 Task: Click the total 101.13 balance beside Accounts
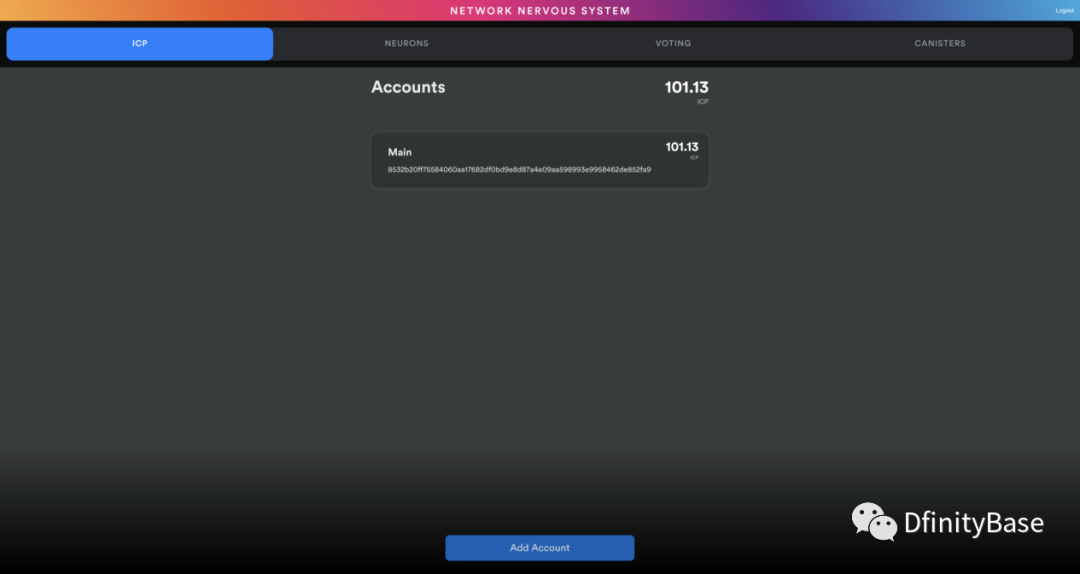pyautogui.click(x=686, y=88)
